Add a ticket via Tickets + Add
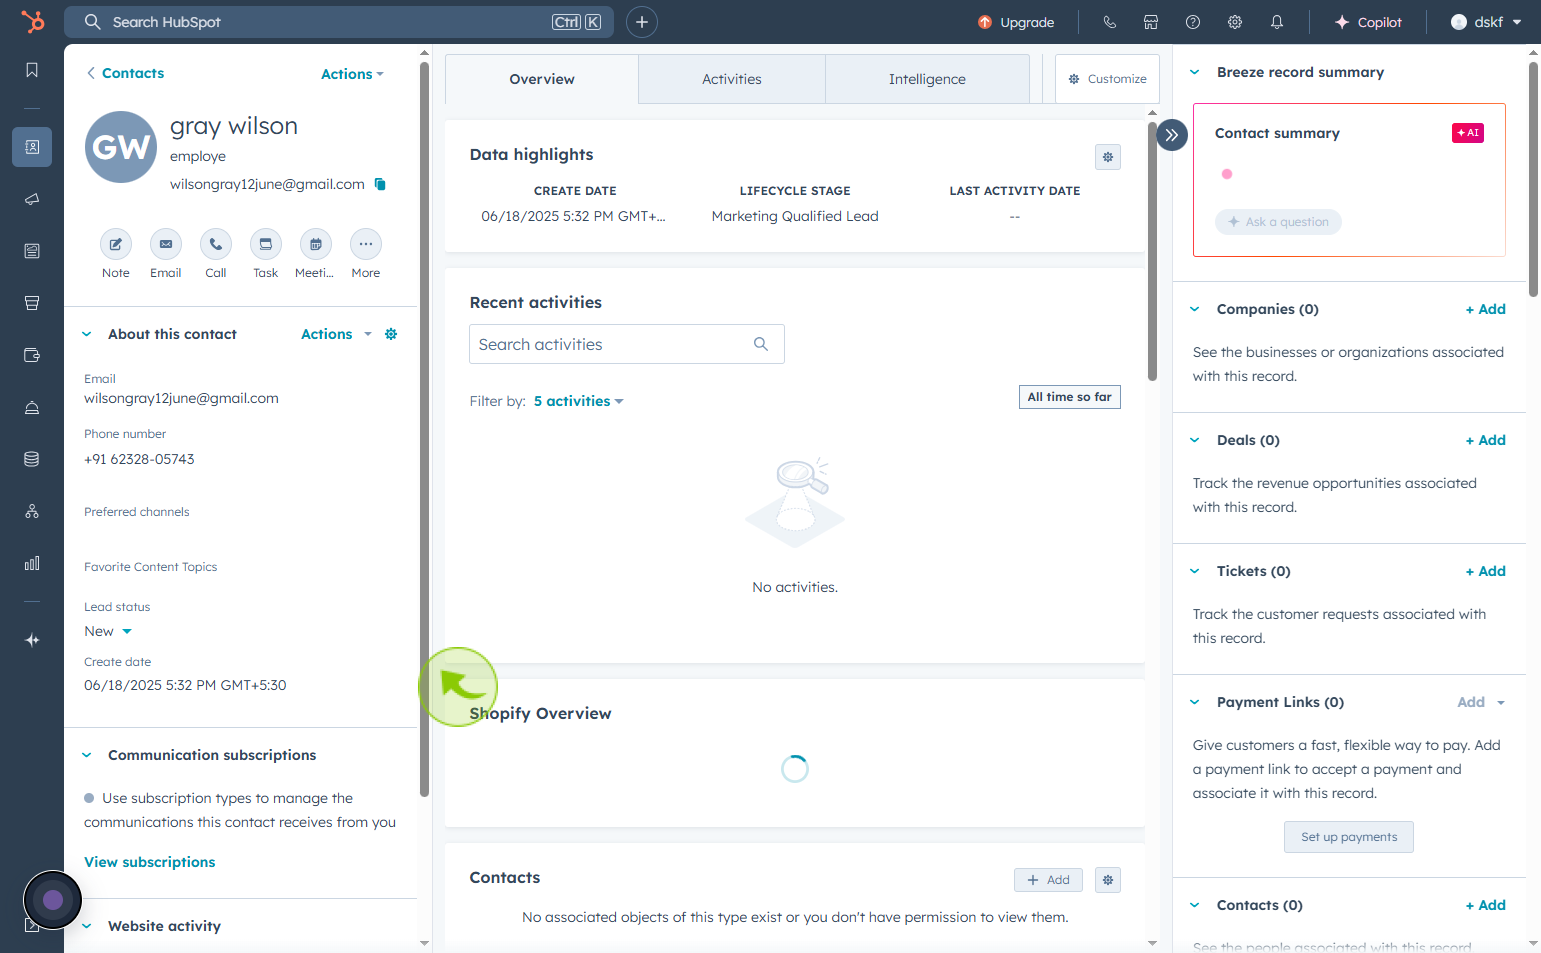 click(1485, 571)
